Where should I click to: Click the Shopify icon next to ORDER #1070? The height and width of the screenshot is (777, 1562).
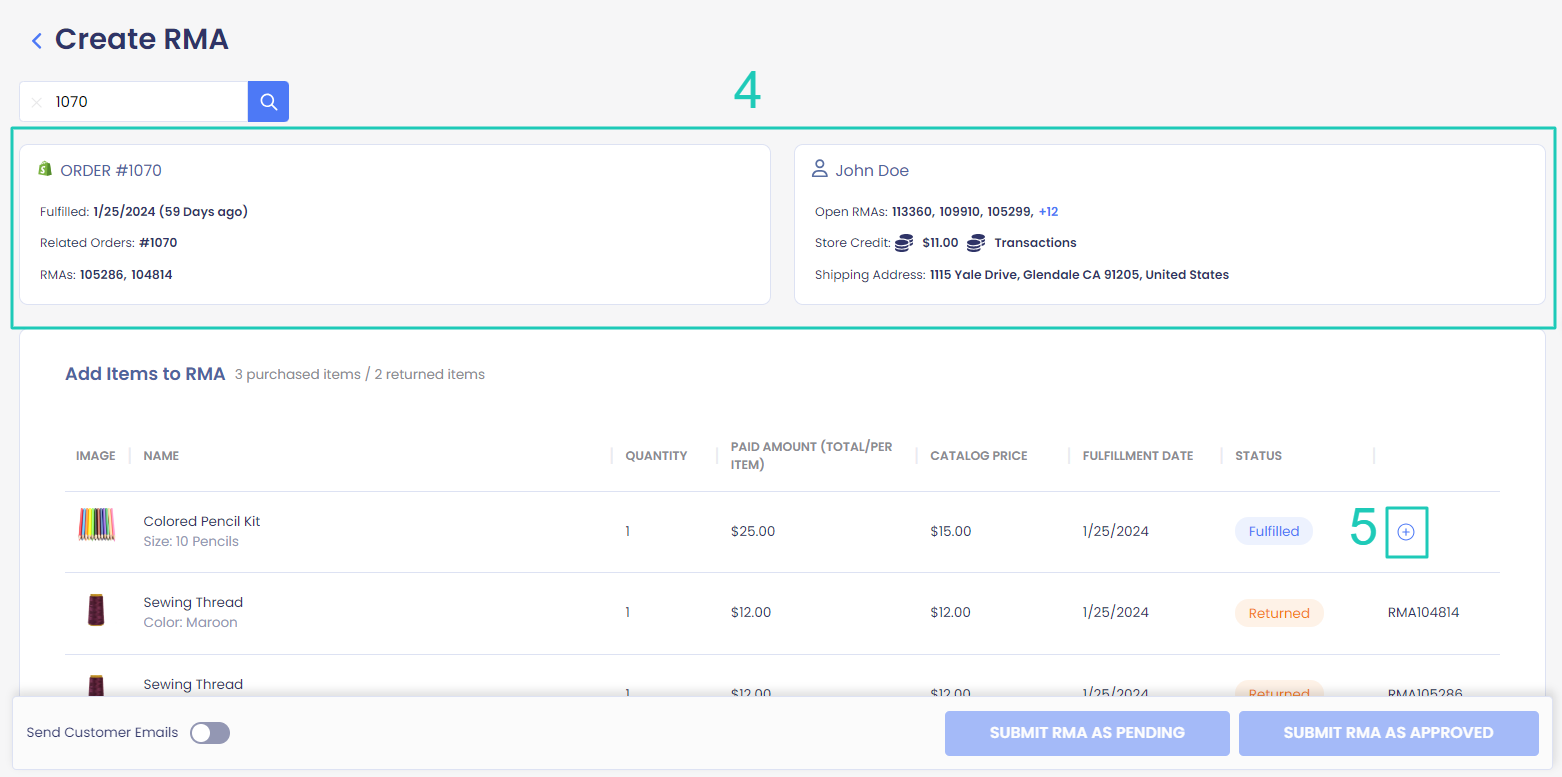tap(45, 169)
